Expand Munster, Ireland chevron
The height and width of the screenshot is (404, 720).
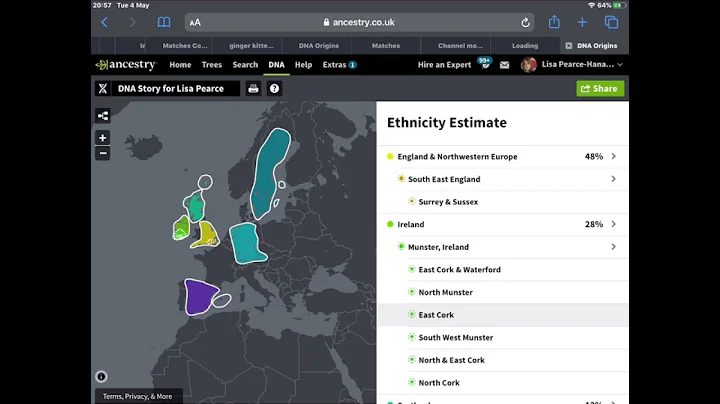click(x=613, y=247)
